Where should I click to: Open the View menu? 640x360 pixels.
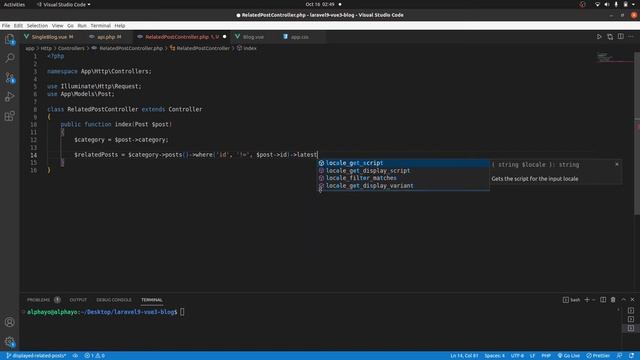pyautogui.click(x=58, y=25)
